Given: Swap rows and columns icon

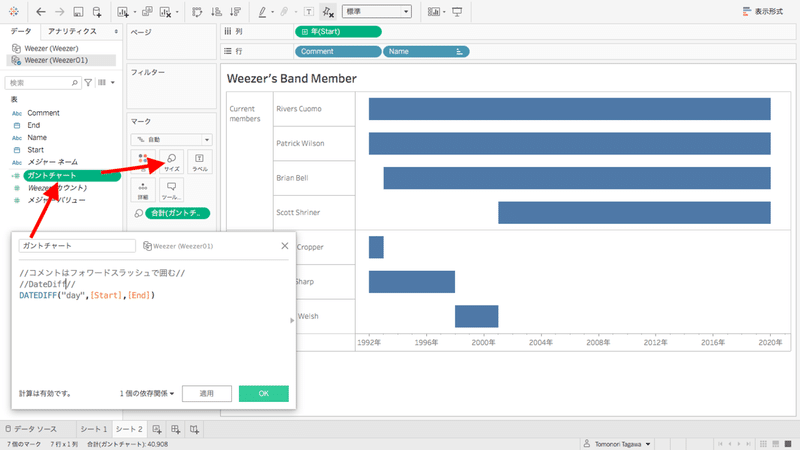Looking at the screenshot, I should coord(197,11).
